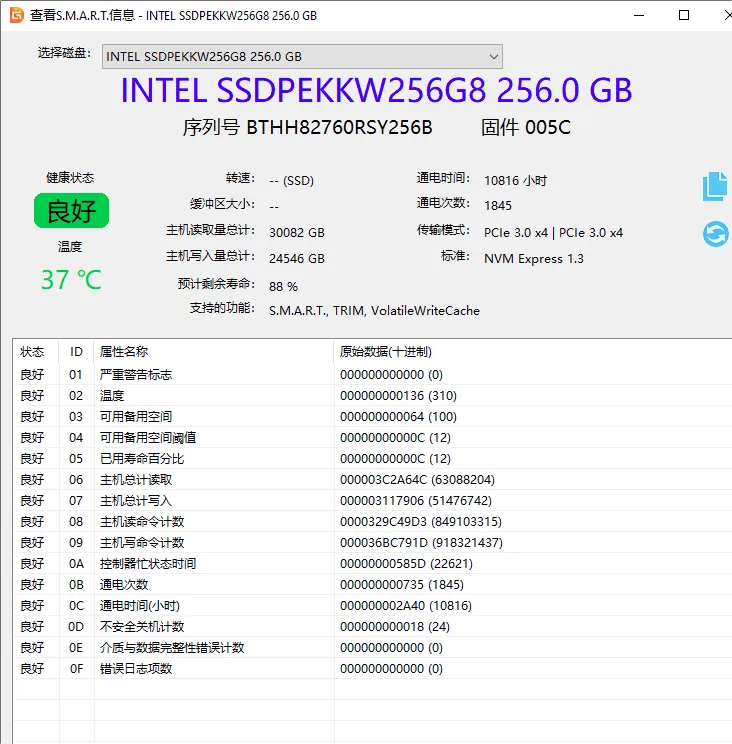
Task: Click the firmware version 005C
Action: tap(548, 127)
